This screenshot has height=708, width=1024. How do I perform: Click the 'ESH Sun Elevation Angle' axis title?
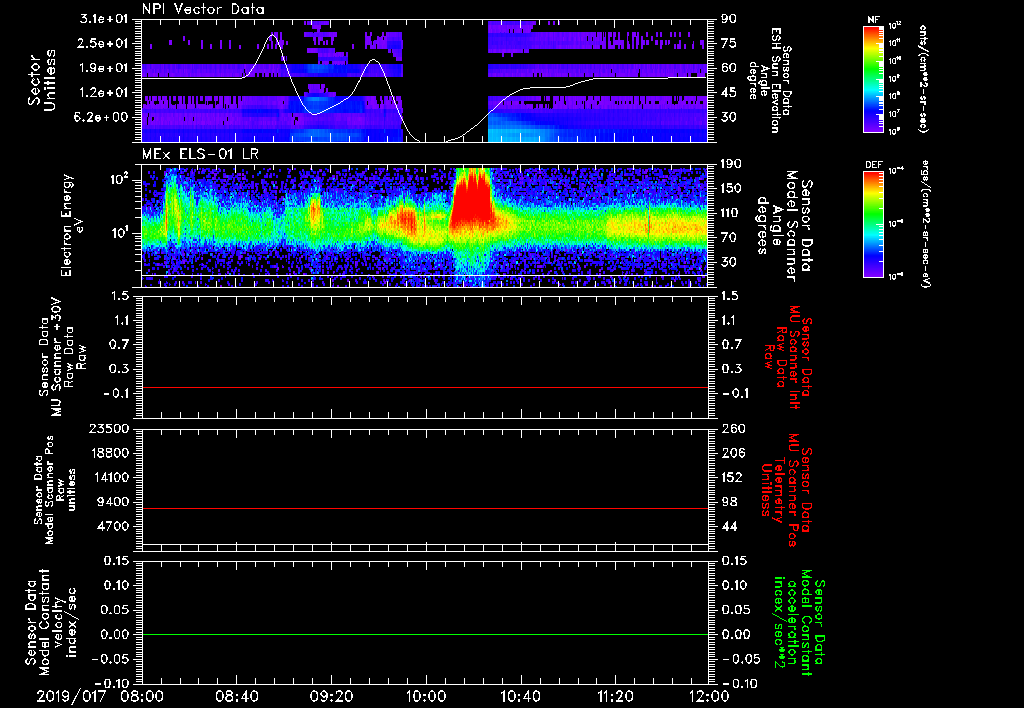(771, 80)
